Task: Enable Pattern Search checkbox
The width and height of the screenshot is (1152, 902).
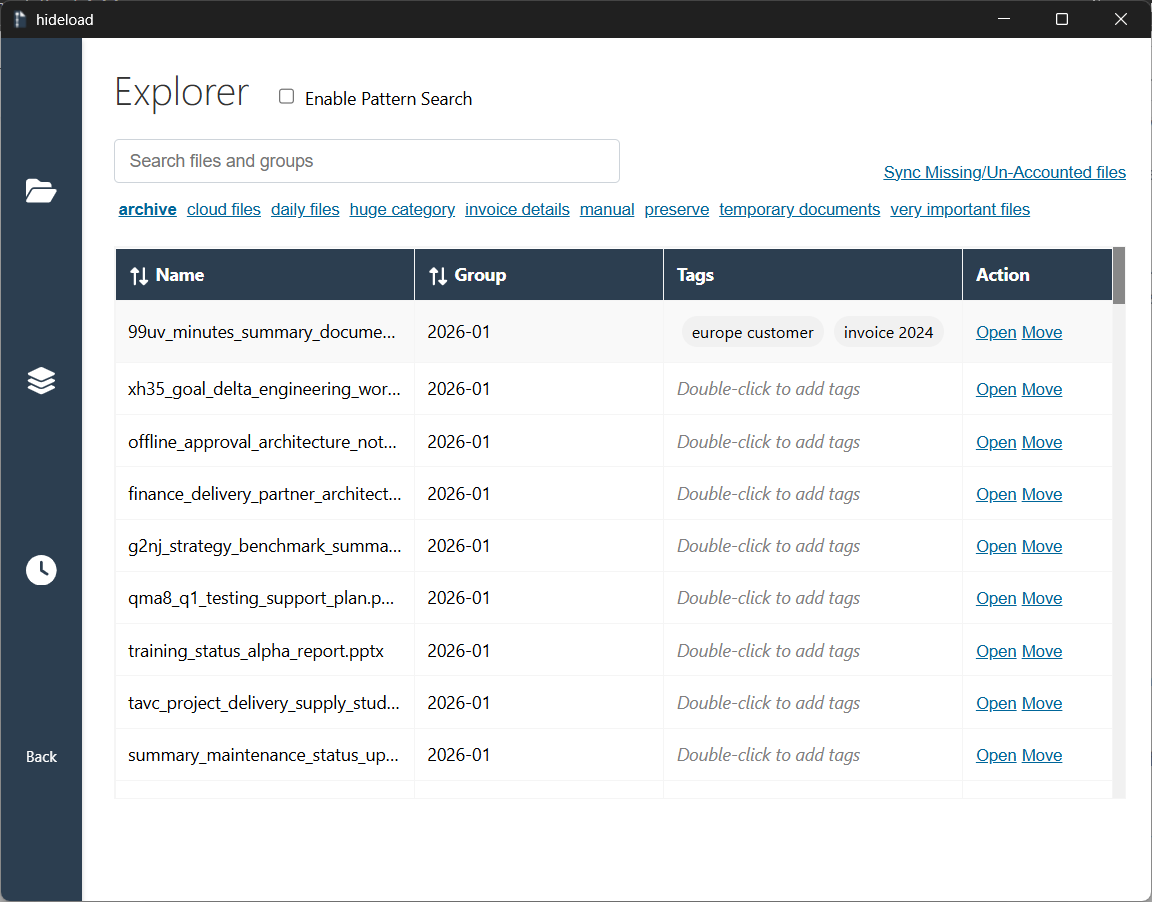Action: pos(287,97)
